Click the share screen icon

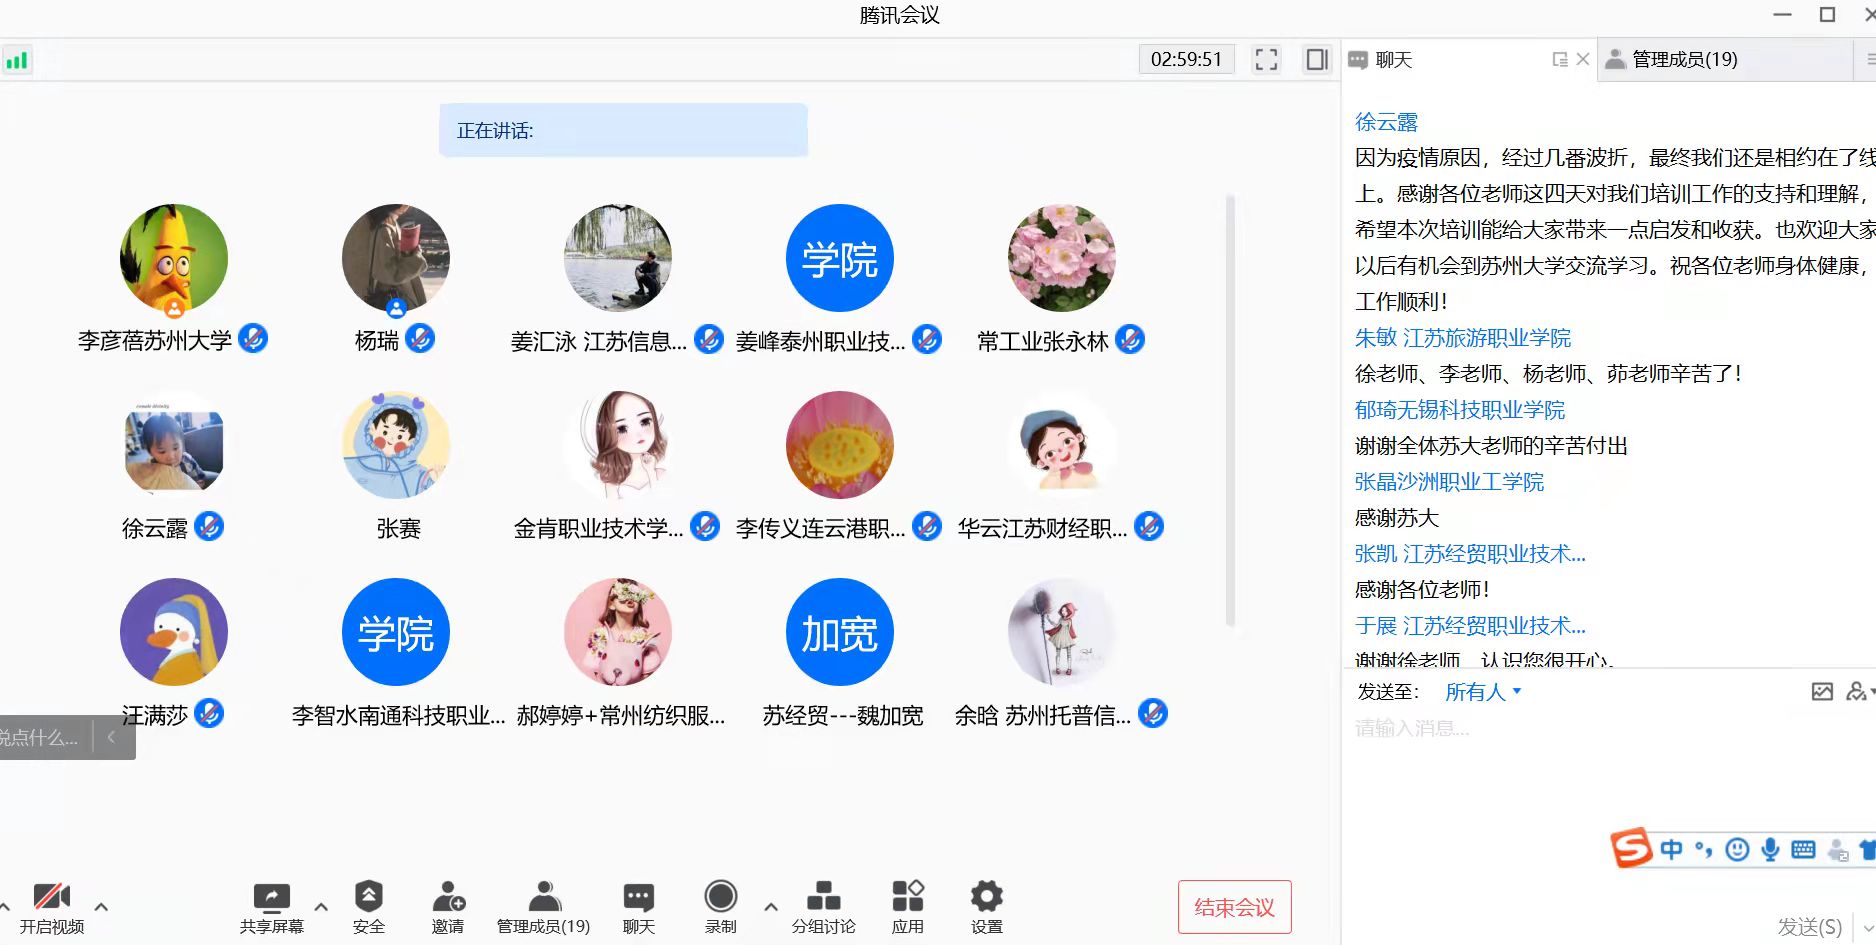[271, 897]
